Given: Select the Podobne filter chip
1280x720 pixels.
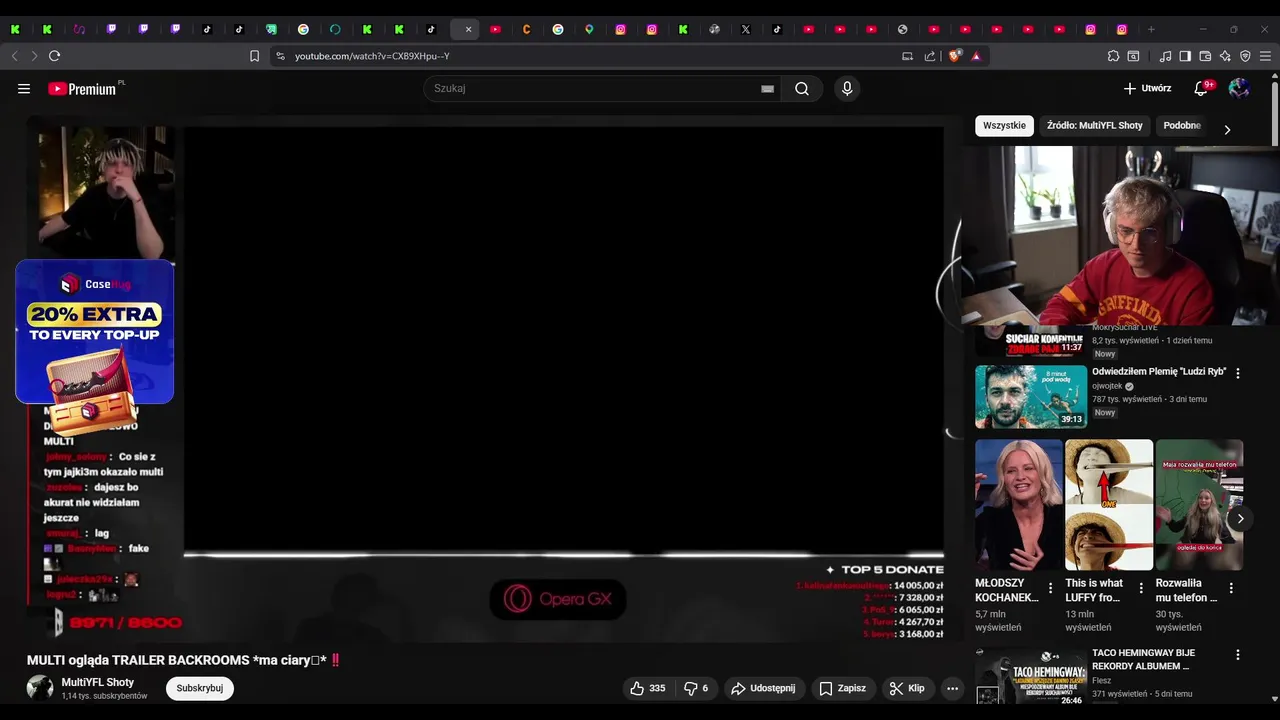Looking at the screenshot, I should click(x=1182, y=126).
